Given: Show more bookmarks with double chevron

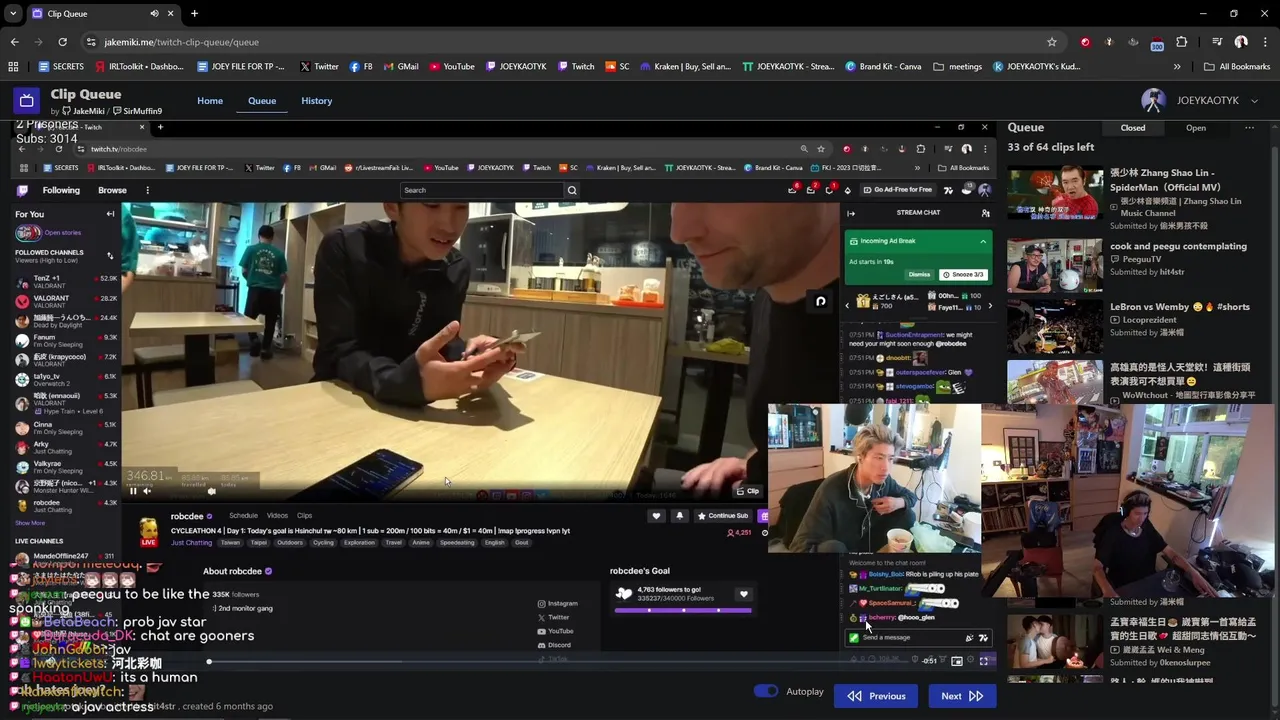Looking at the screenshot, I should [1176, 67].
